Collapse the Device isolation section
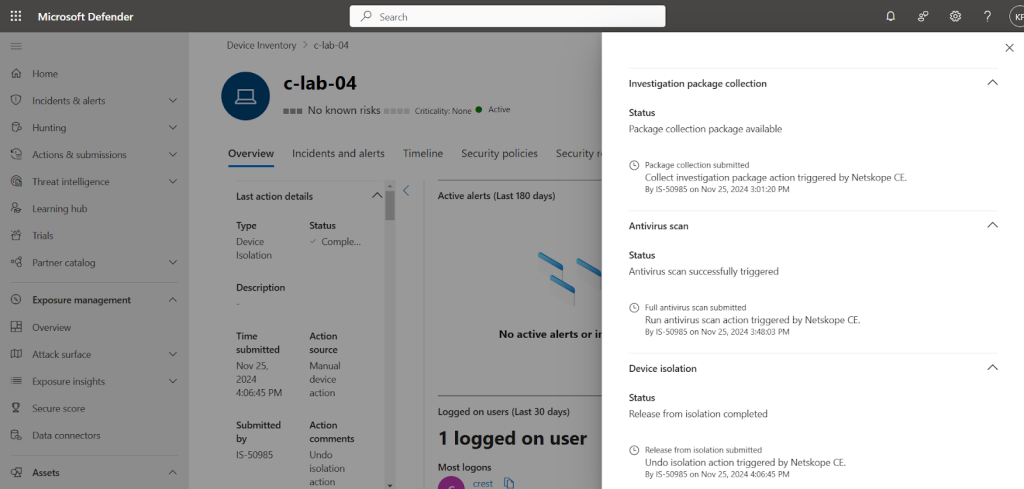This screenshot has height=489, width=1024. coord(992,368)
